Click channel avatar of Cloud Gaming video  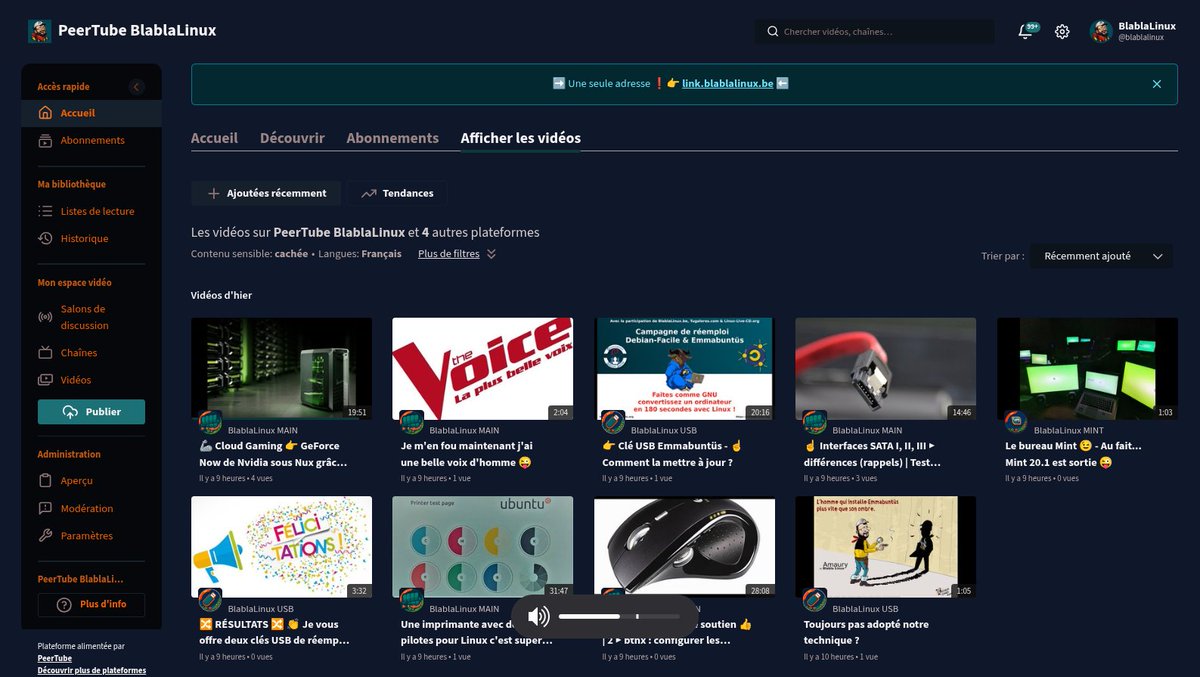pos(210,422)
